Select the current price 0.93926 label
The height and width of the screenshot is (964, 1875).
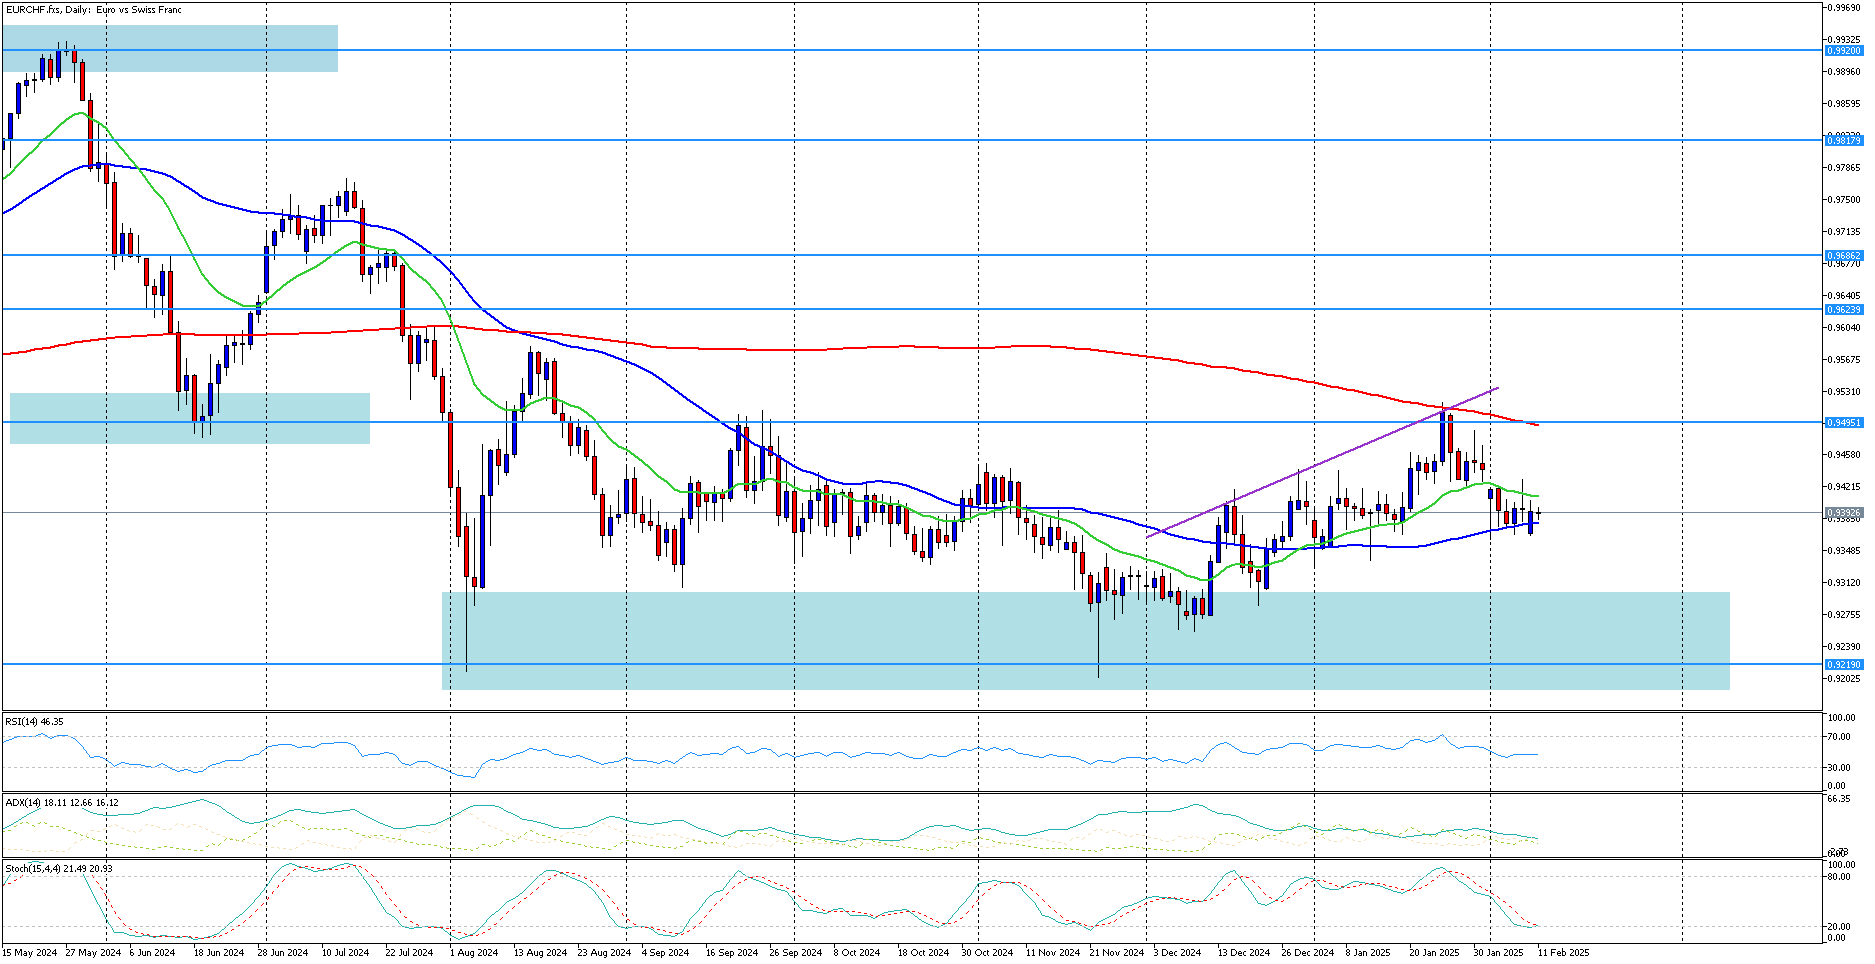pyautogui.click(x=1843, y=512)
